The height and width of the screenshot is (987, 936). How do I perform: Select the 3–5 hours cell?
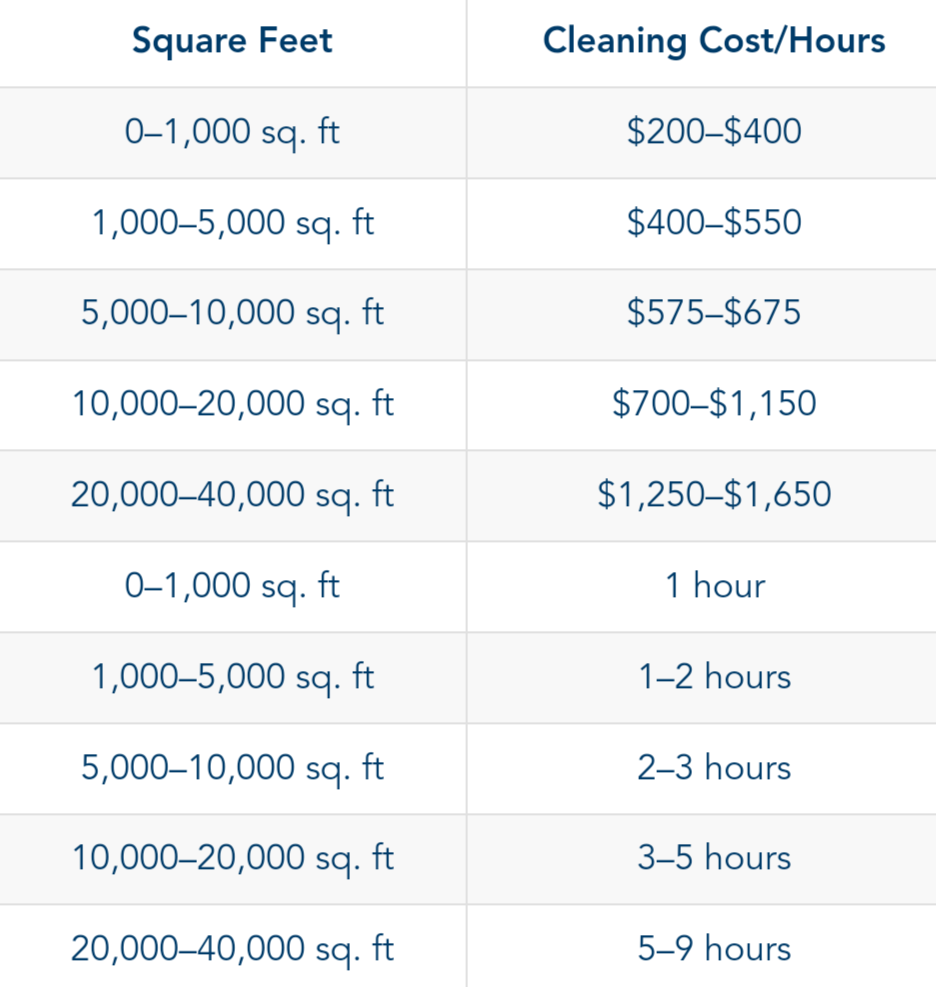click(x=714, y=858)
